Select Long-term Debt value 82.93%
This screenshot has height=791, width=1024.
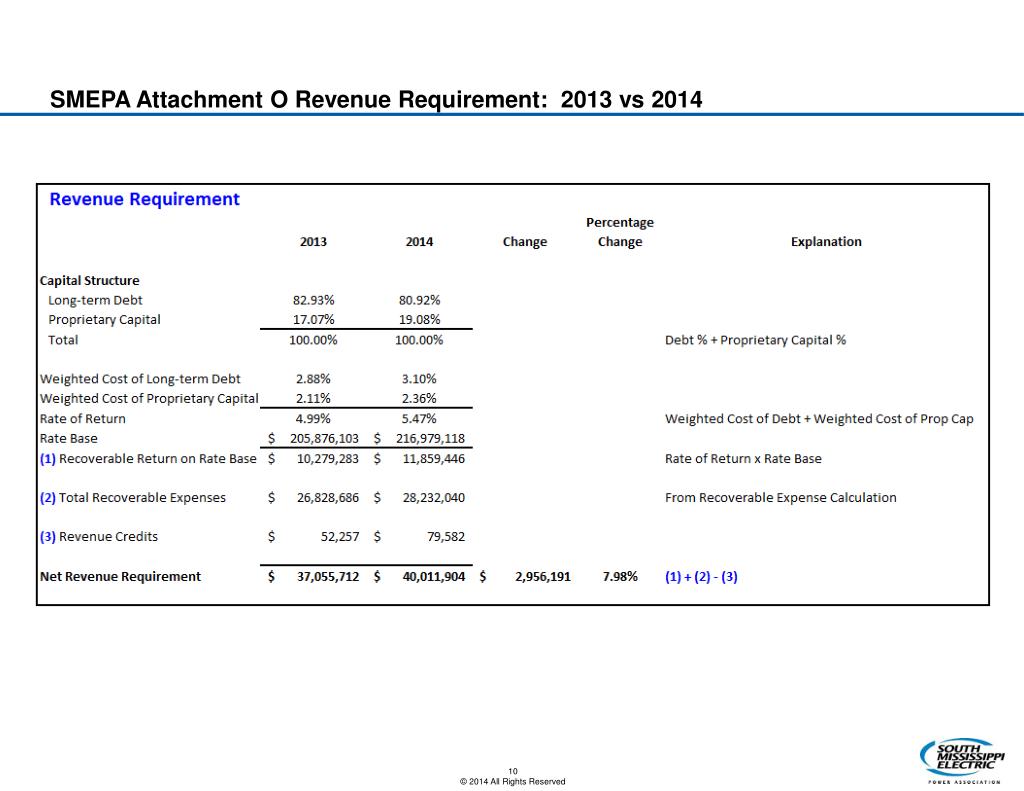pos(313,300)
